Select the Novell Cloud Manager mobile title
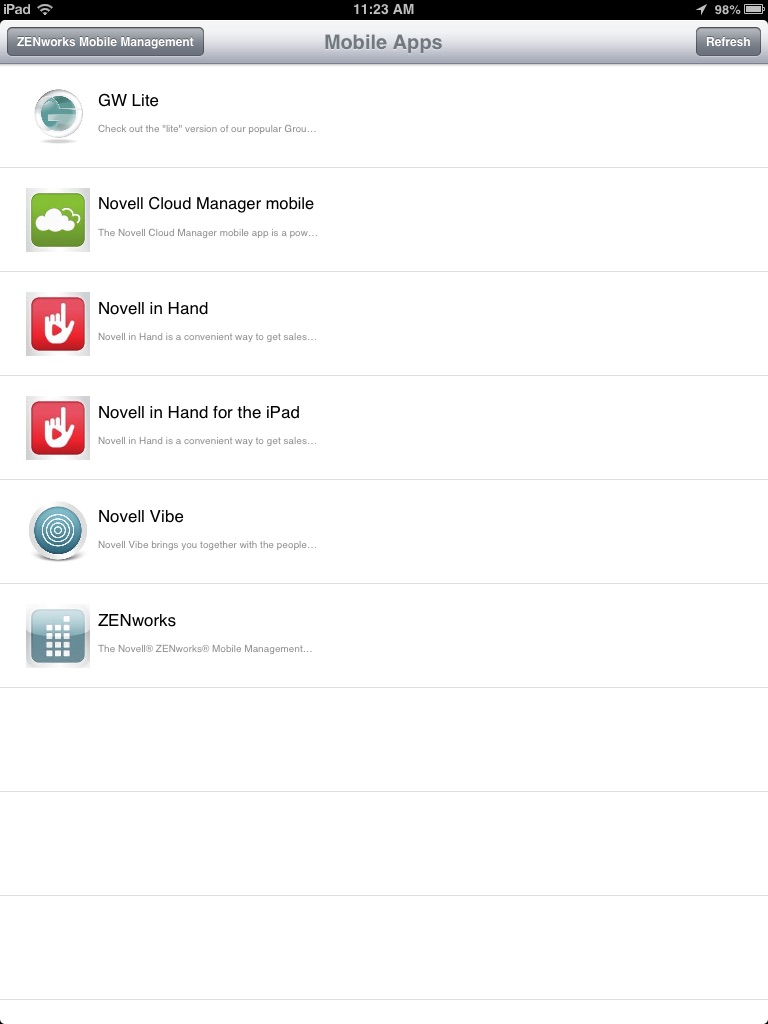Screen dimensions: 768x1024 pyautogui.click(x=206, y=203)
